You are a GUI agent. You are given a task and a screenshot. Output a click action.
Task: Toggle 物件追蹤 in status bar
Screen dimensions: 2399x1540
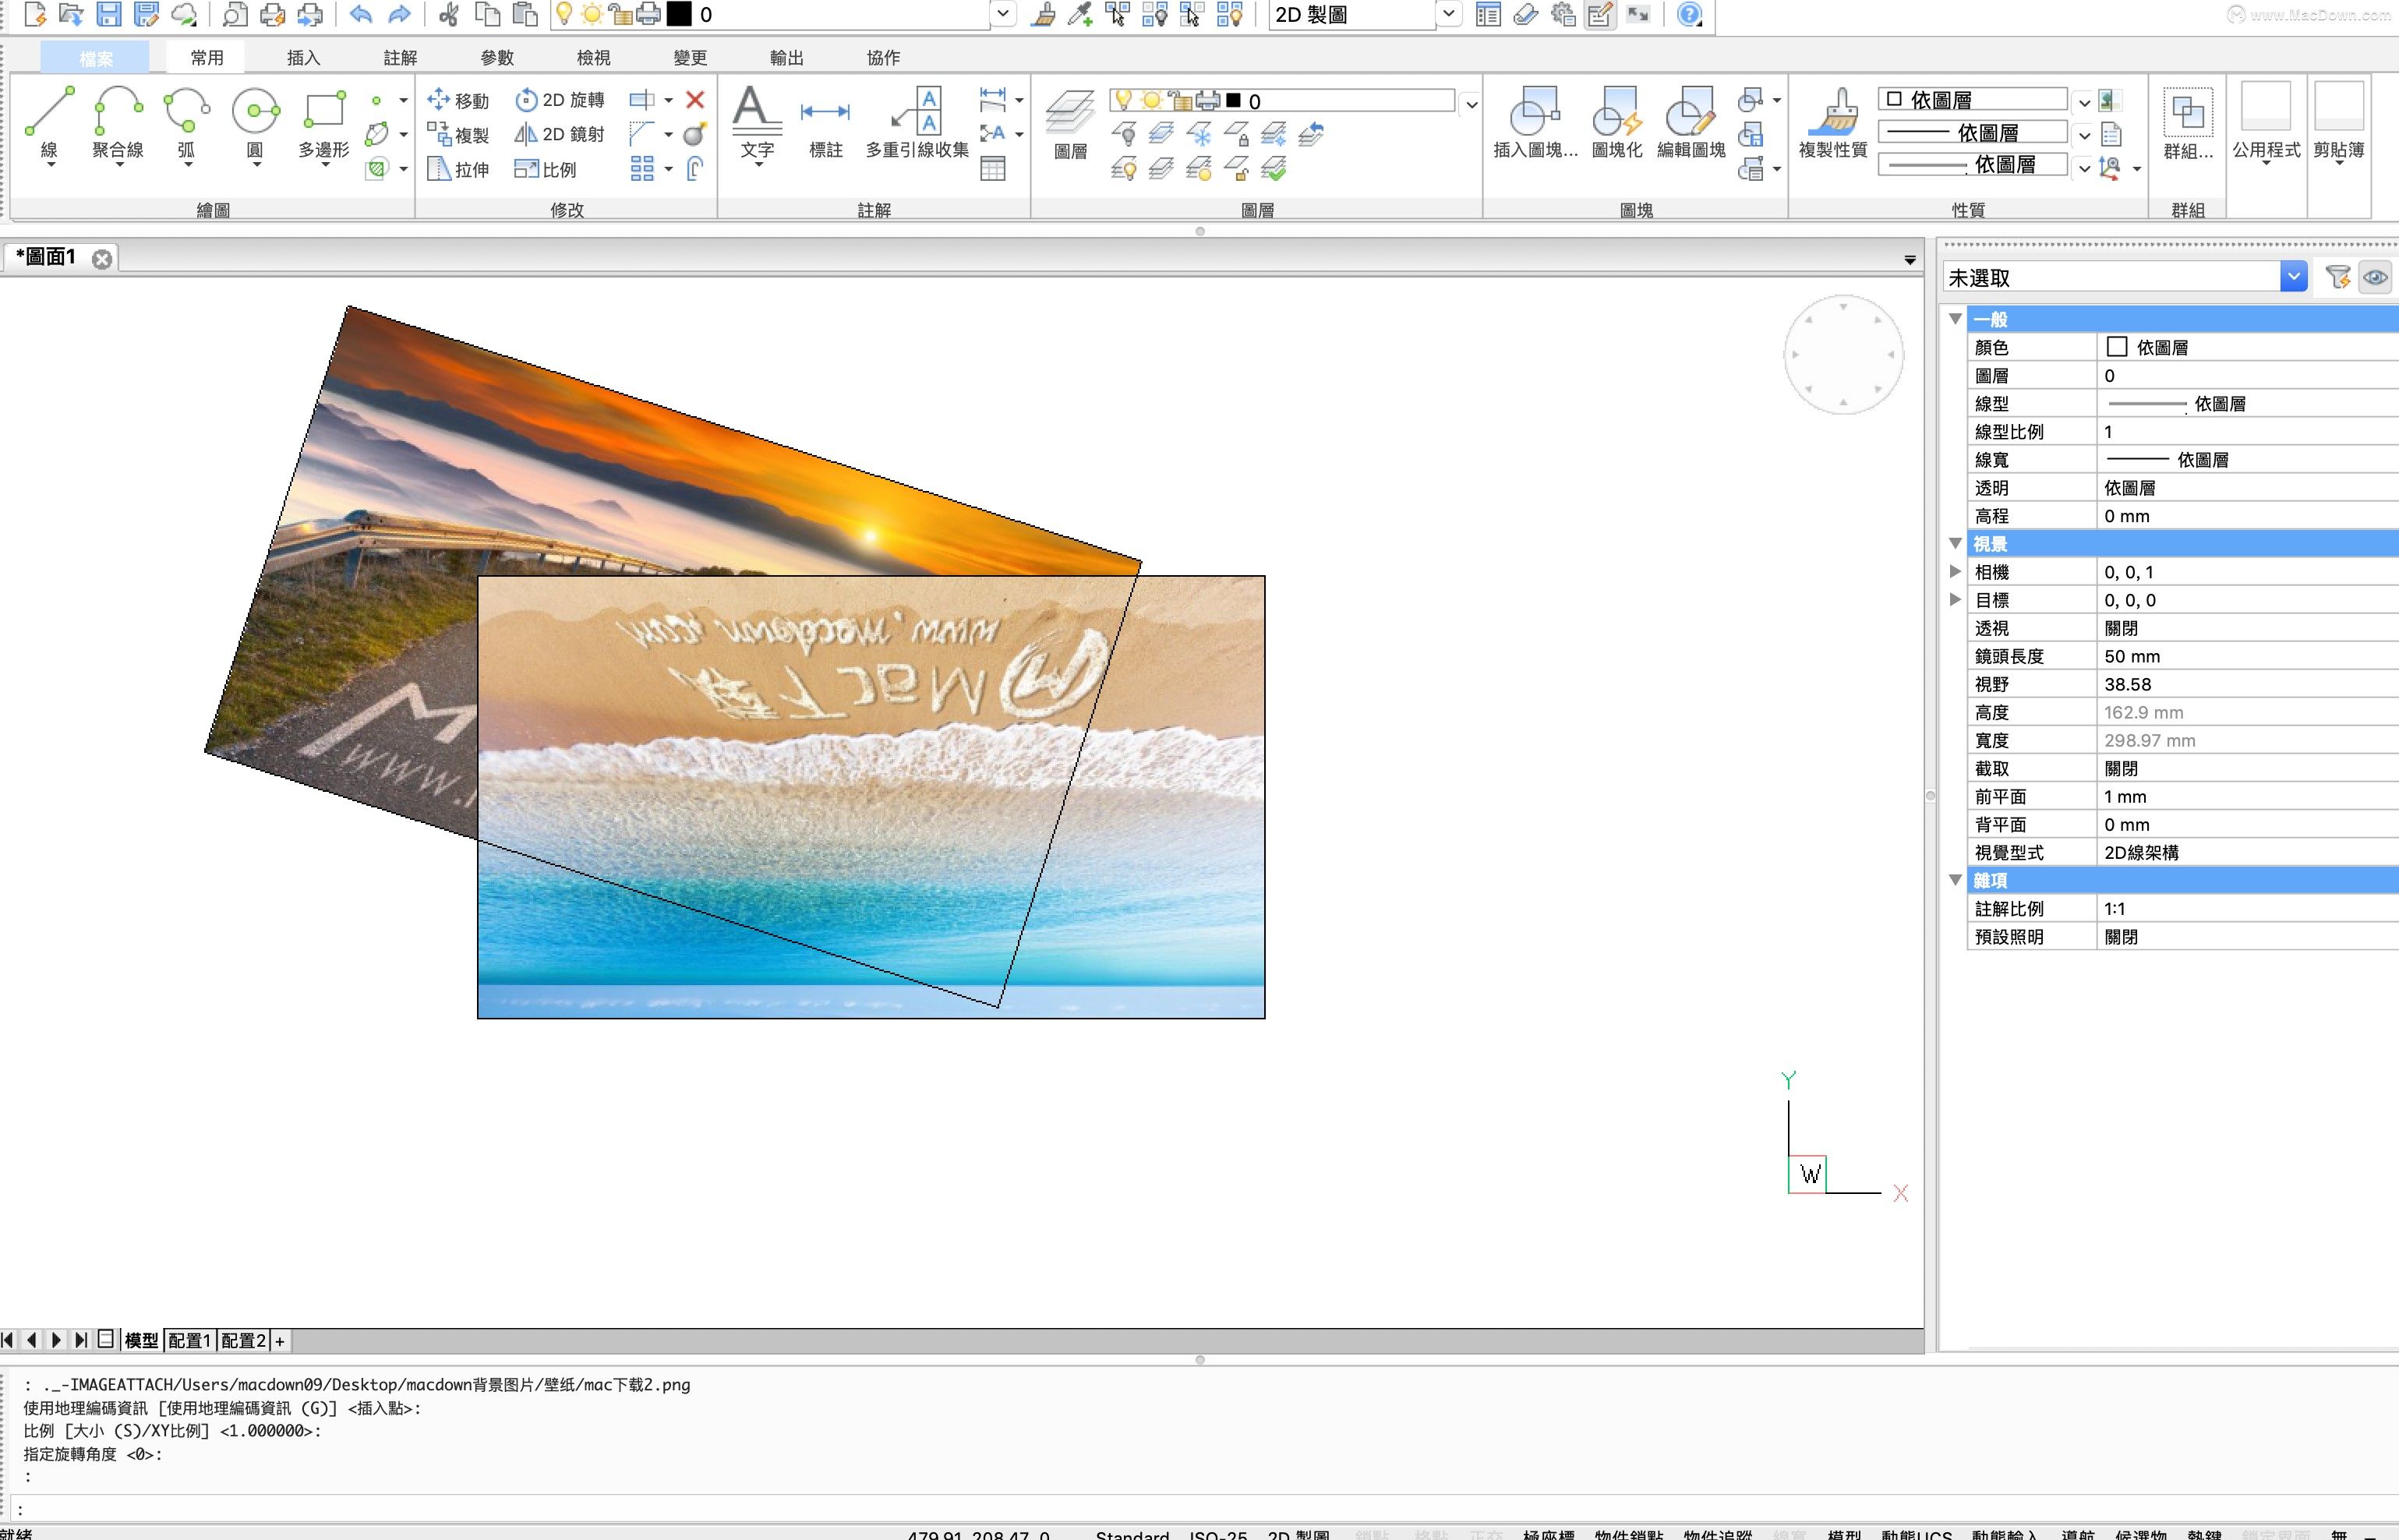(1718, 1534)
